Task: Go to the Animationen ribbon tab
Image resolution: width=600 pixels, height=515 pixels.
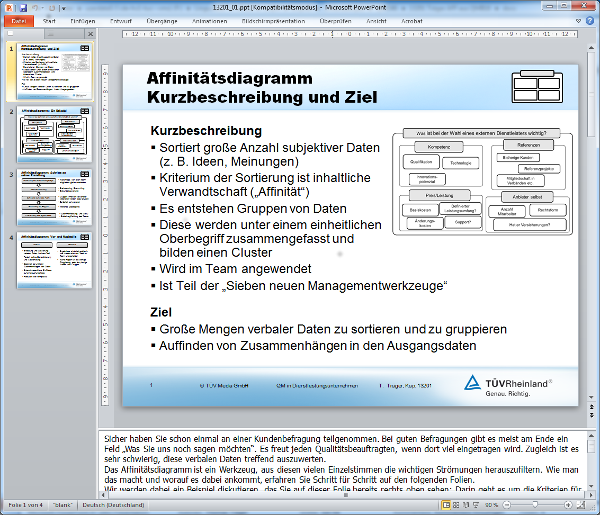Action: [x=208, y=19]
